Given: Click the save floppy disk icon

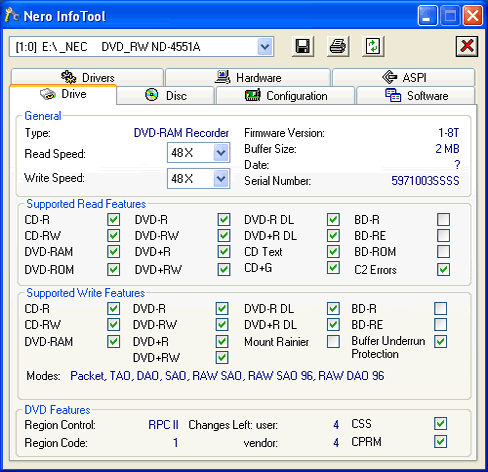Looking at the screenshot, I should point(303,46).
